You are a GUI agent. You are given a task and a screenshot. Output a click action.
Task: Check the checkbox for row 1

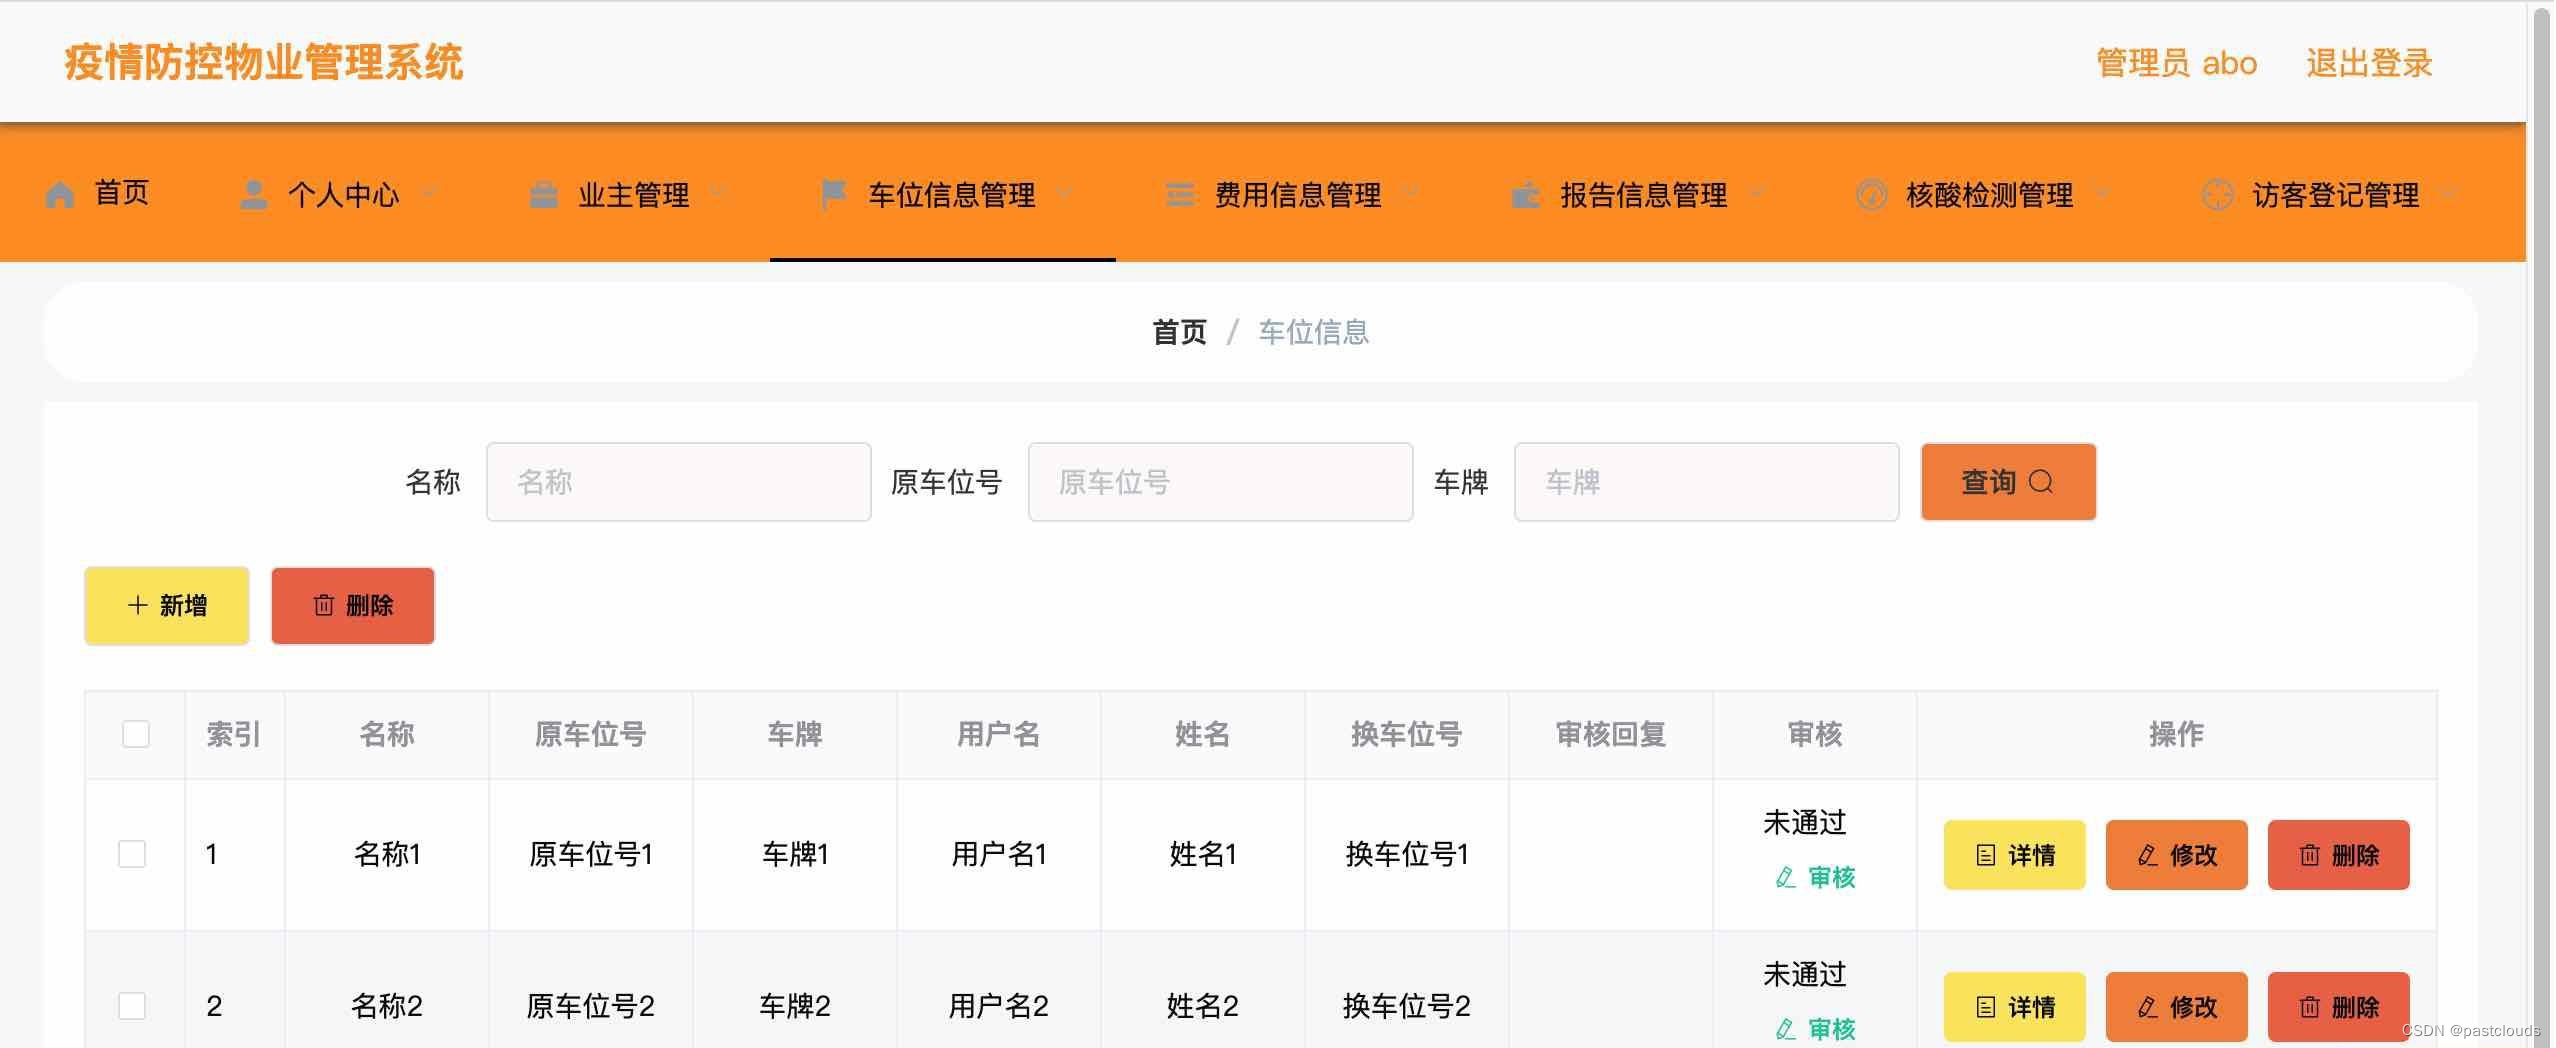point(132,854)
